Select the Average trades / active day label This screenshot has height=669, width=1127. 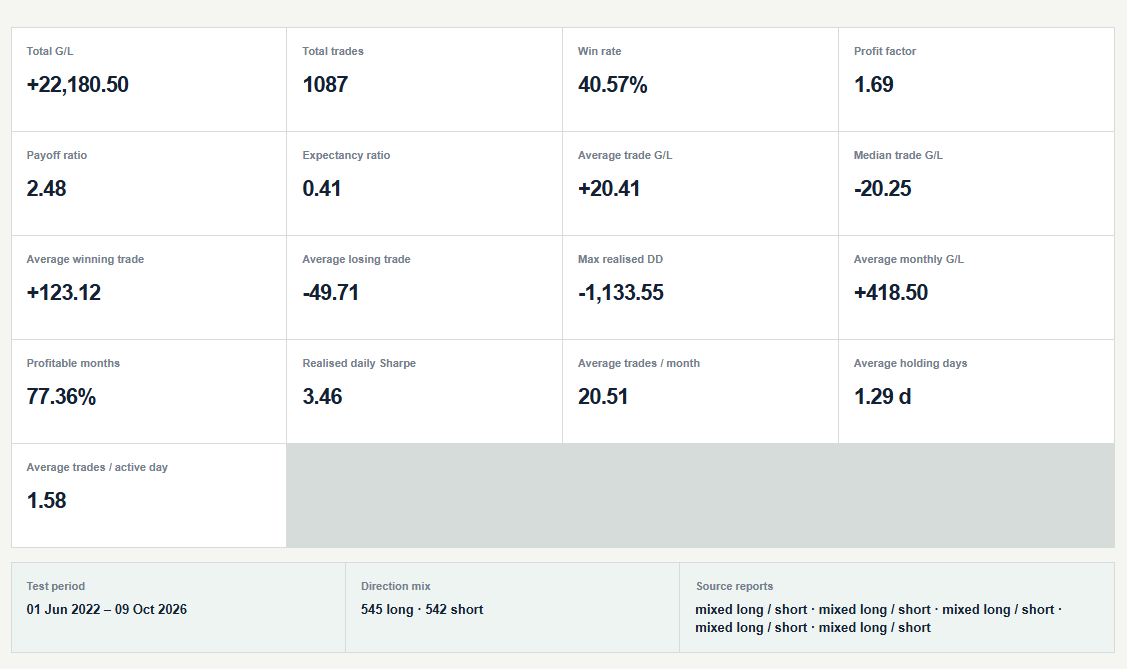tap(97, 467)
